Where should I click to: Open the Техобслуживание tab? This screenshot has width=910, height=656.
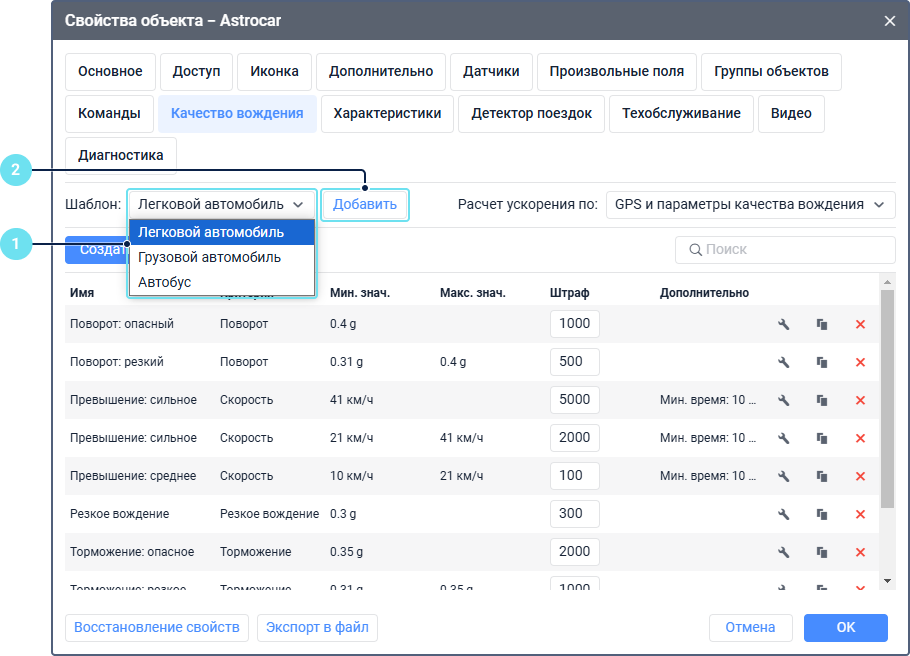coord(681,114)
